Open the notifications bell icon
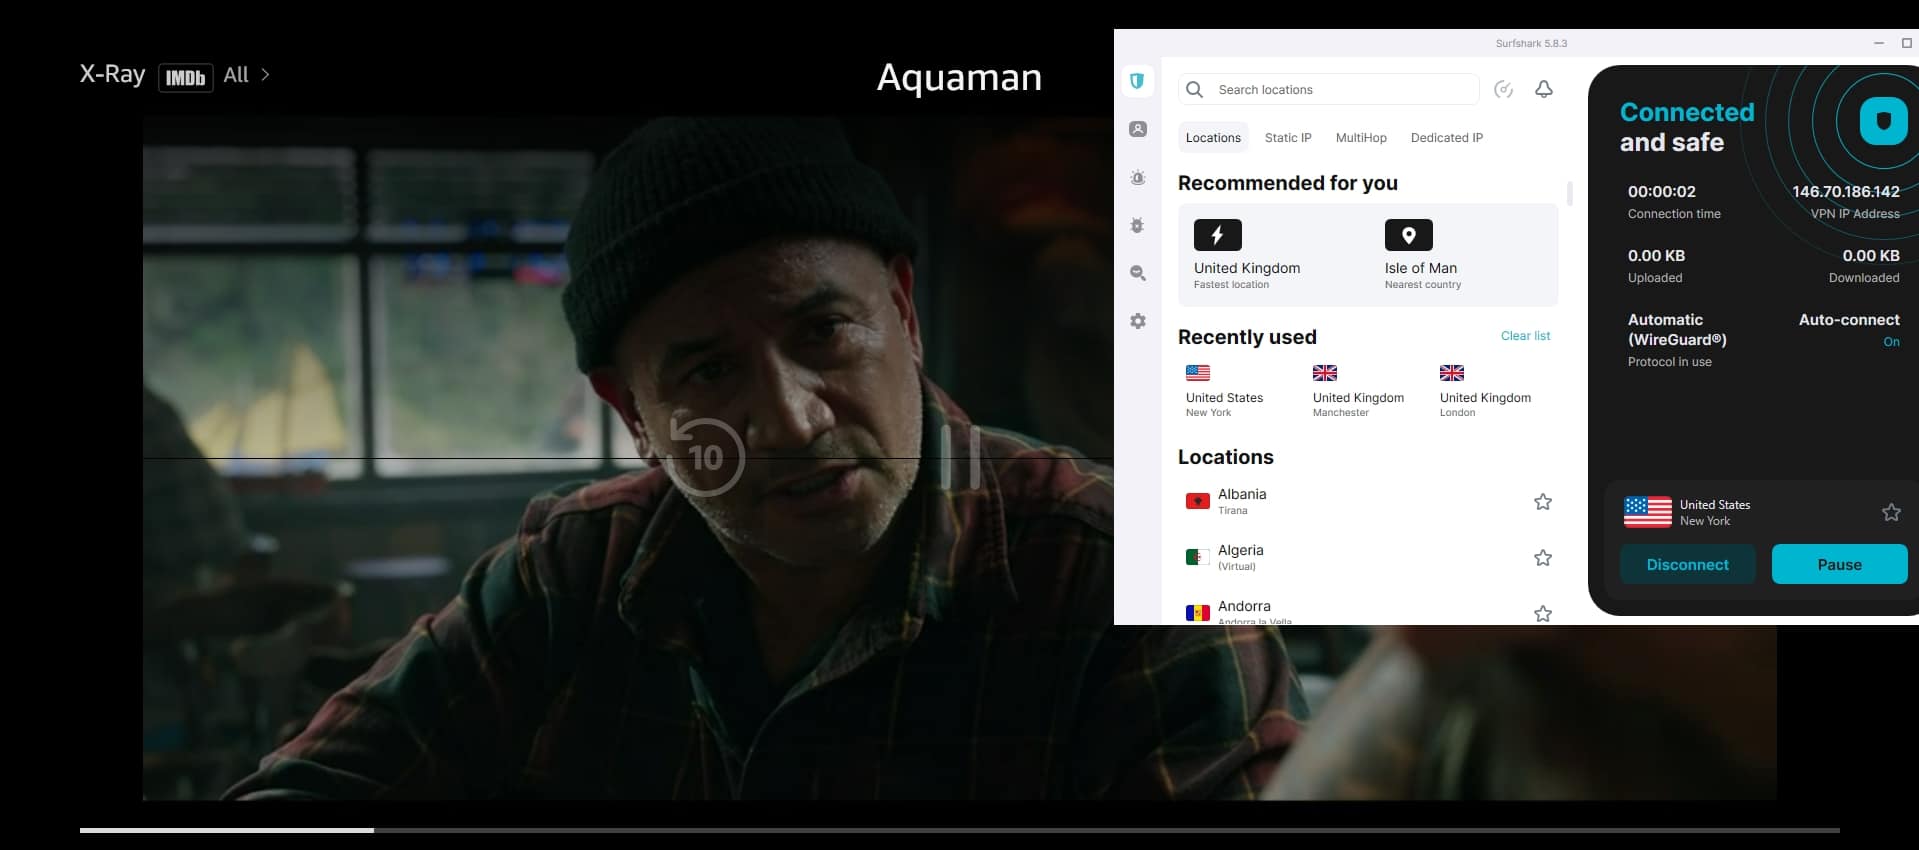This screenshot has width=1919, height=850. coord(1544,90)
